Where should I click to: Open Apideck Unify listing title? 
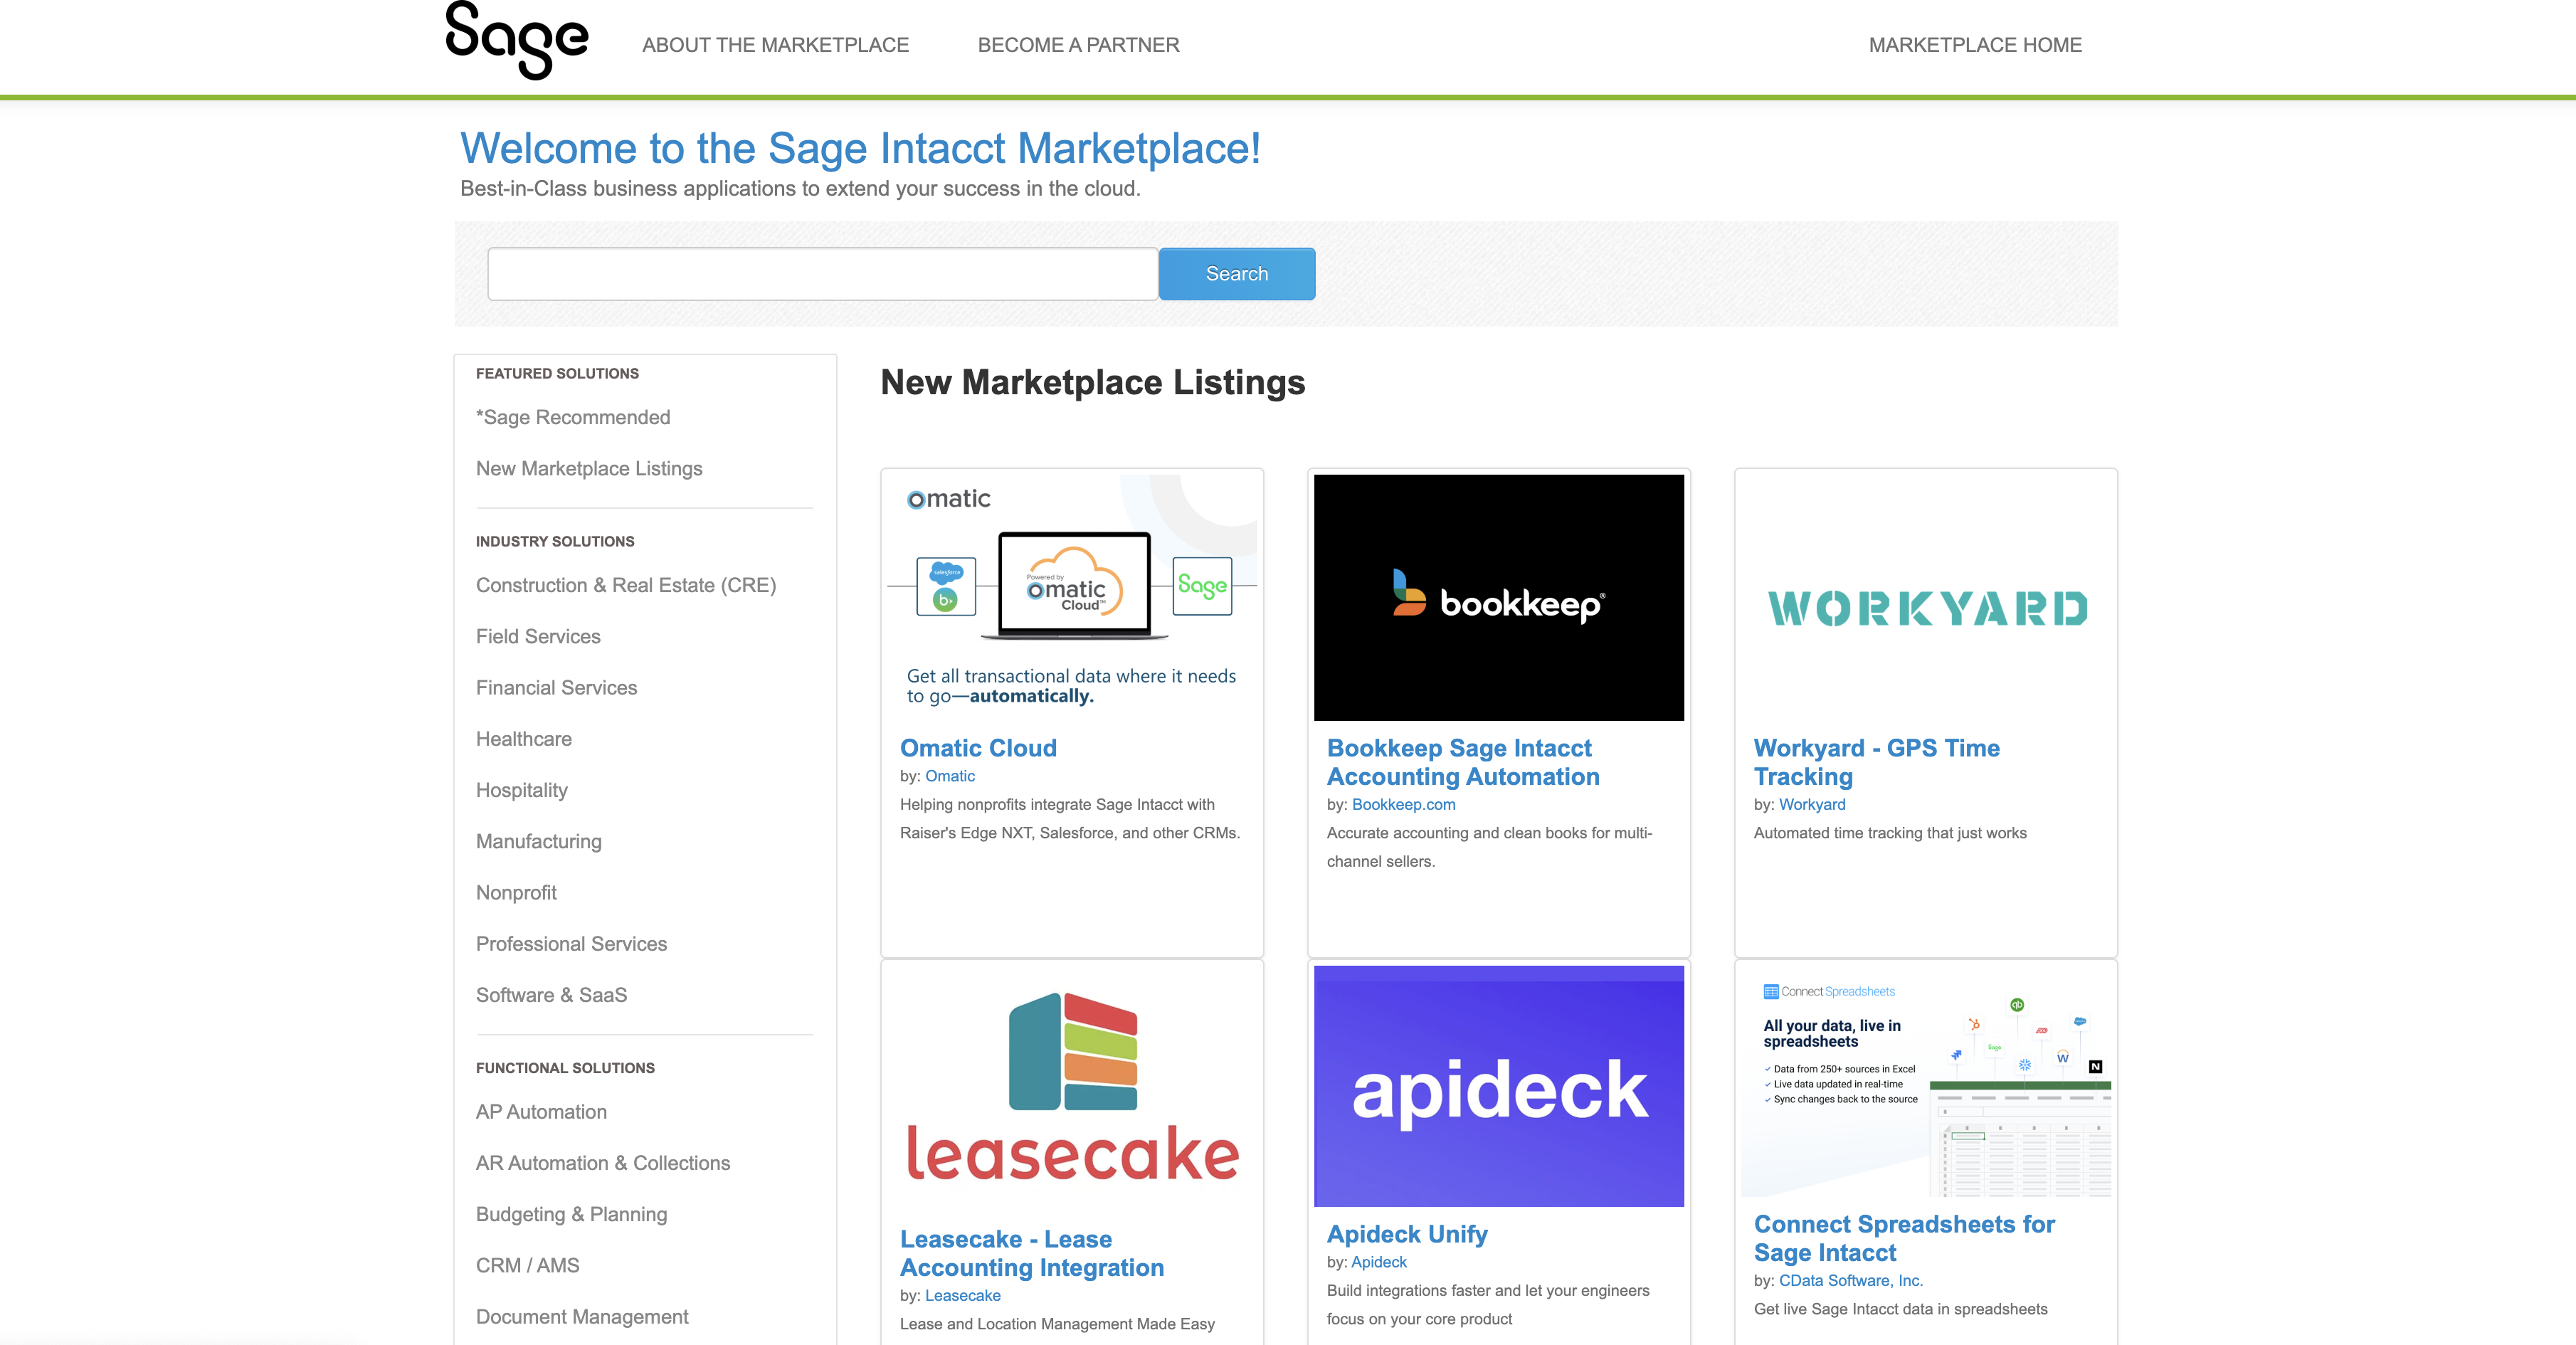click(1407, 1234)
